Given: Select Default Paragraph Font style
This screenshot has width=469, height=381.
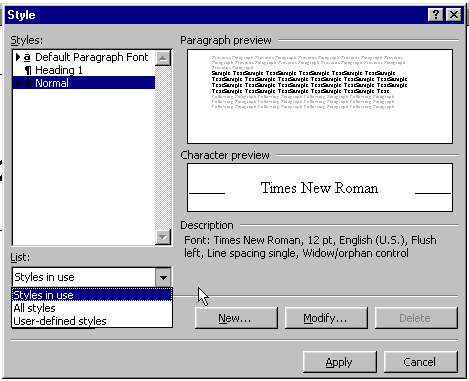Looking at the screenshot, I should 91,57.
